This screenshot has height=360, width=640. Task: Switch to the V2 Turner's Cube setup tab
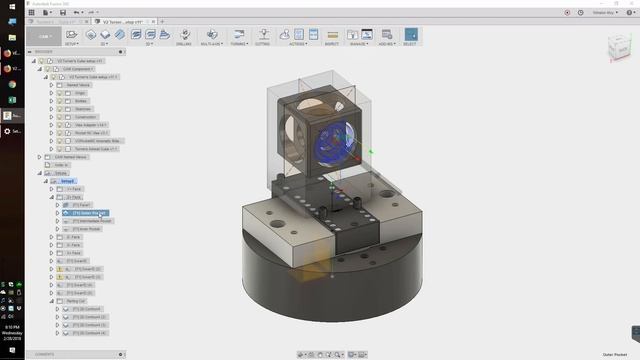[x=122, y=22]
